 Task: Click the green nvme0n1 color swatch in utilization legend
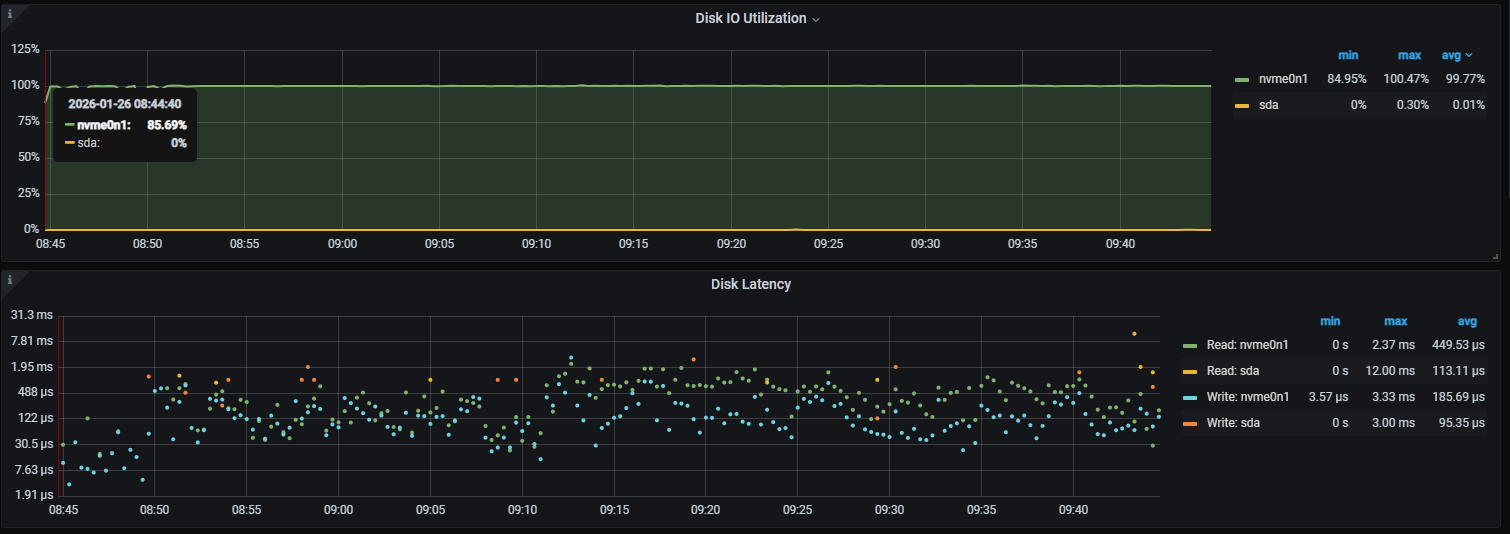pos(1242,79)
